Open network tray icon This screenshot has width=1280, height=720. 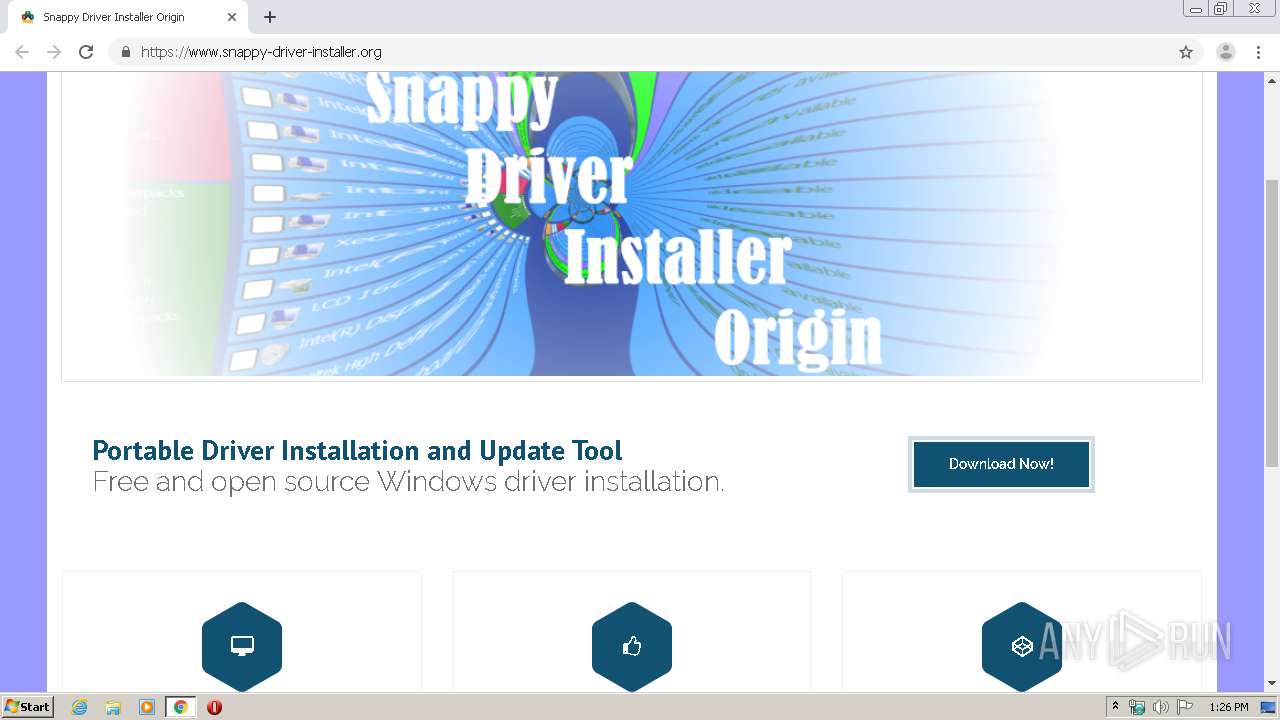point(1137,707)
